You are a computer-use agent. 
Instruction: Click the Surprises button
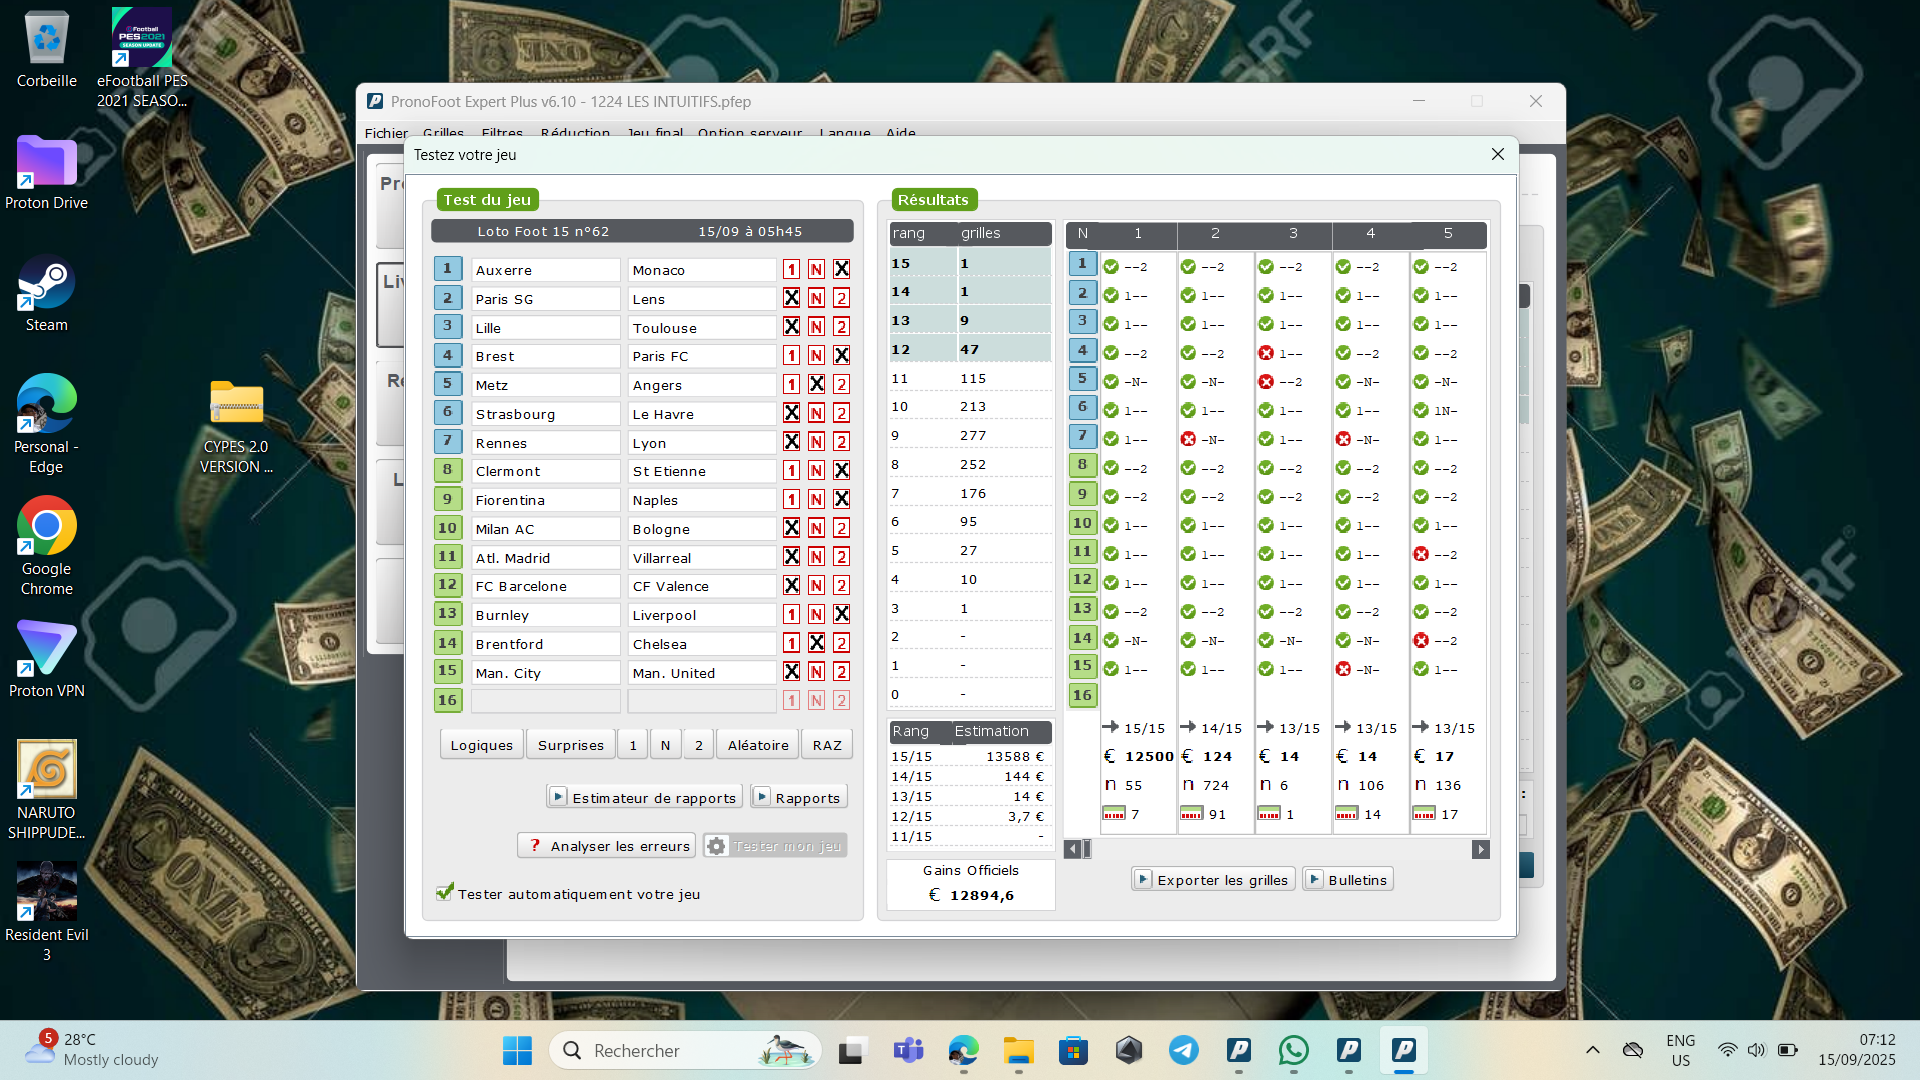point(570,745)
